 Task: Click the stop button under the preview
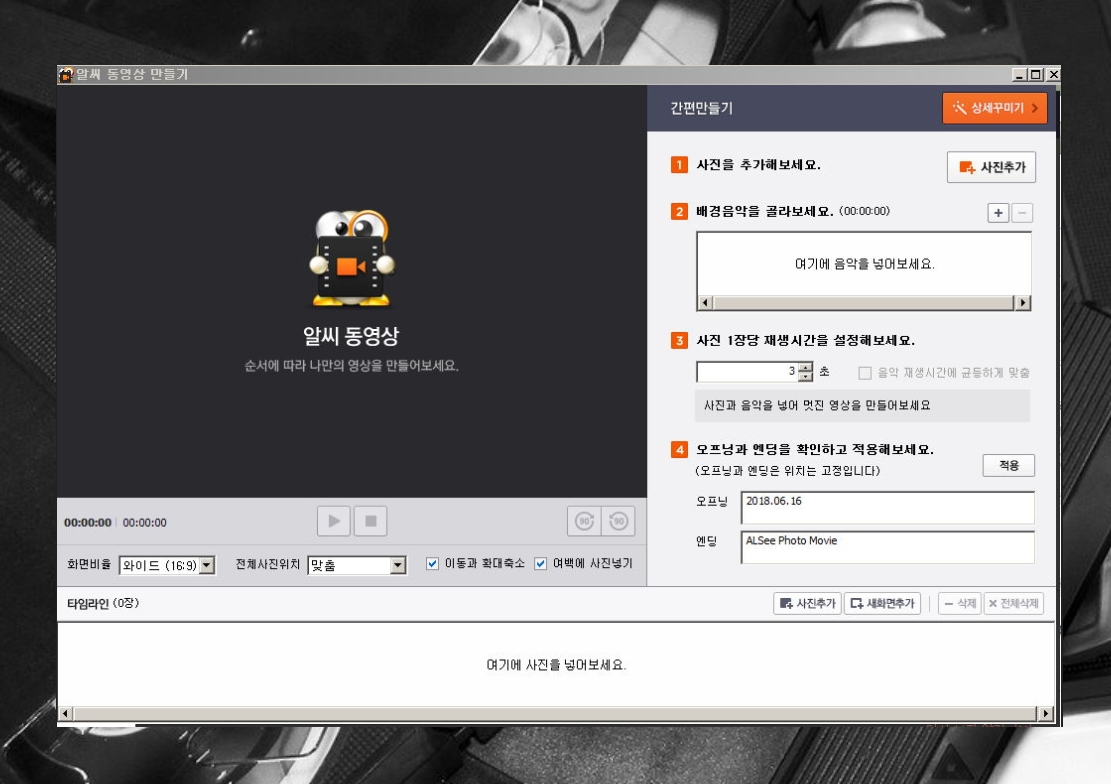pyautogui.click(x=371, y=522)
